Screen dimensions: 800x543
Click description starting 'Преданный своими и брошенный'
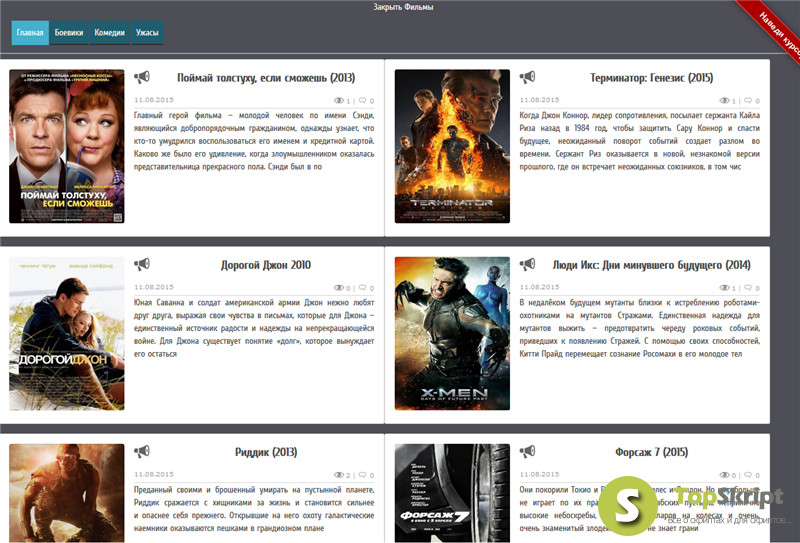(254, 509)
